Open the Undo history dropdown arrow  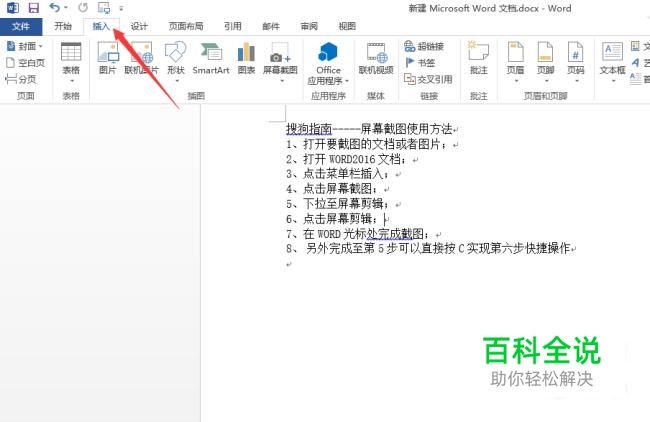tap(66, 8)
